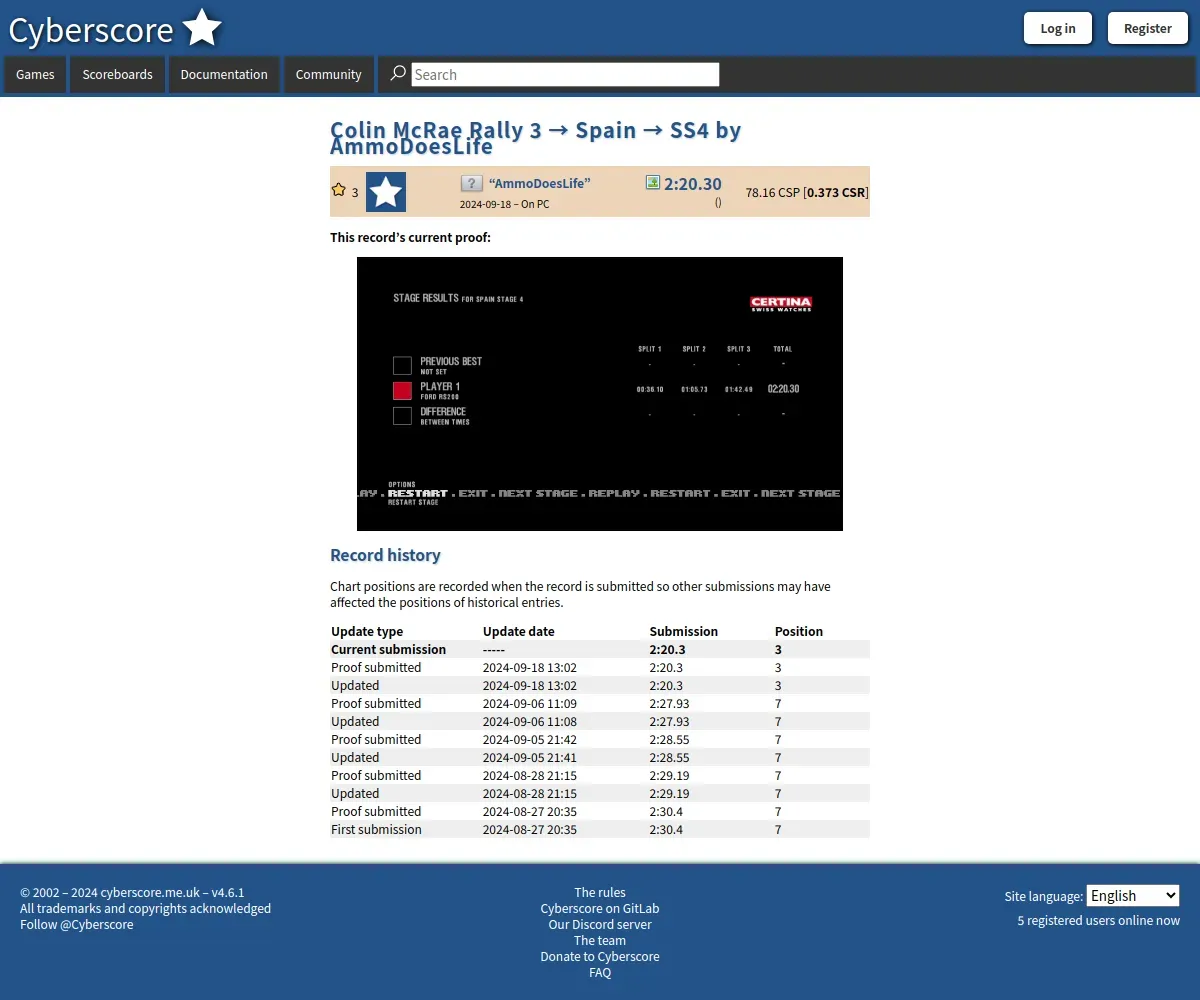Open the Site language dropdown

pyautogui.click(x=1133, y=896)
